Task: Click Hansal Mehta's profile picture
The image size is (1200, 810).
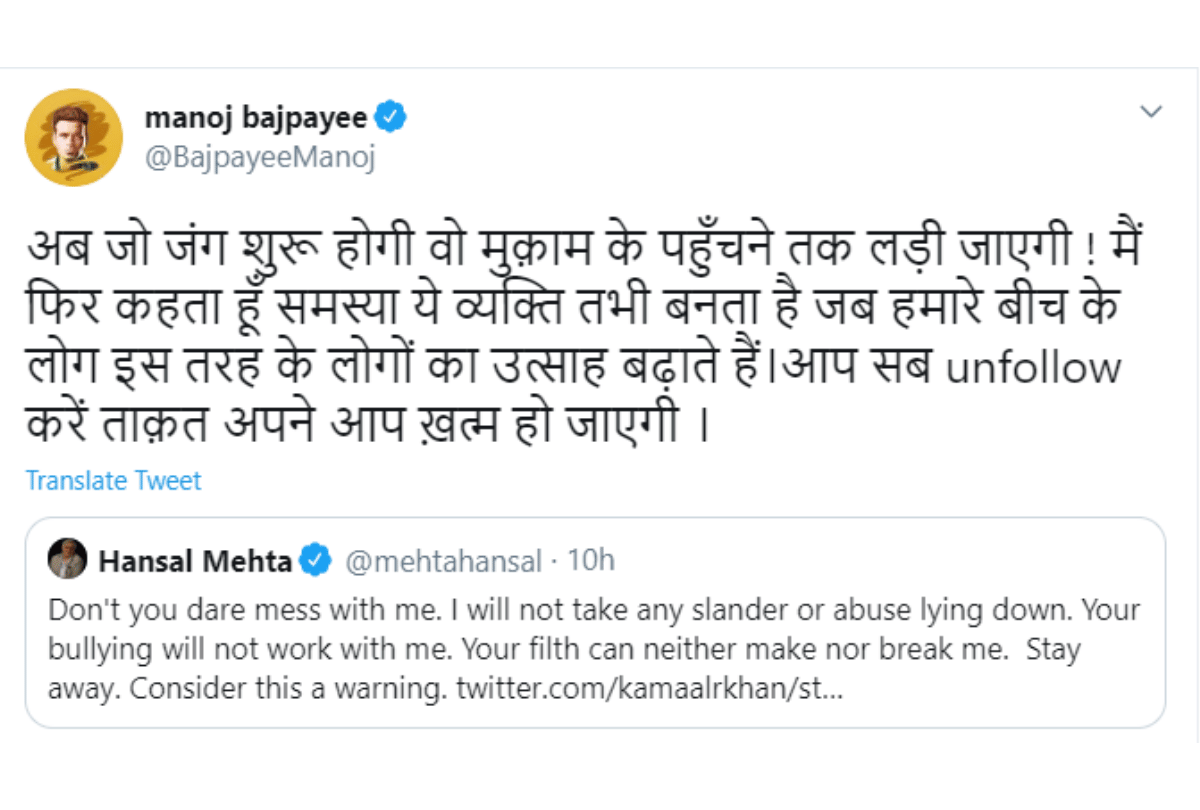Action: pos(66,561)
